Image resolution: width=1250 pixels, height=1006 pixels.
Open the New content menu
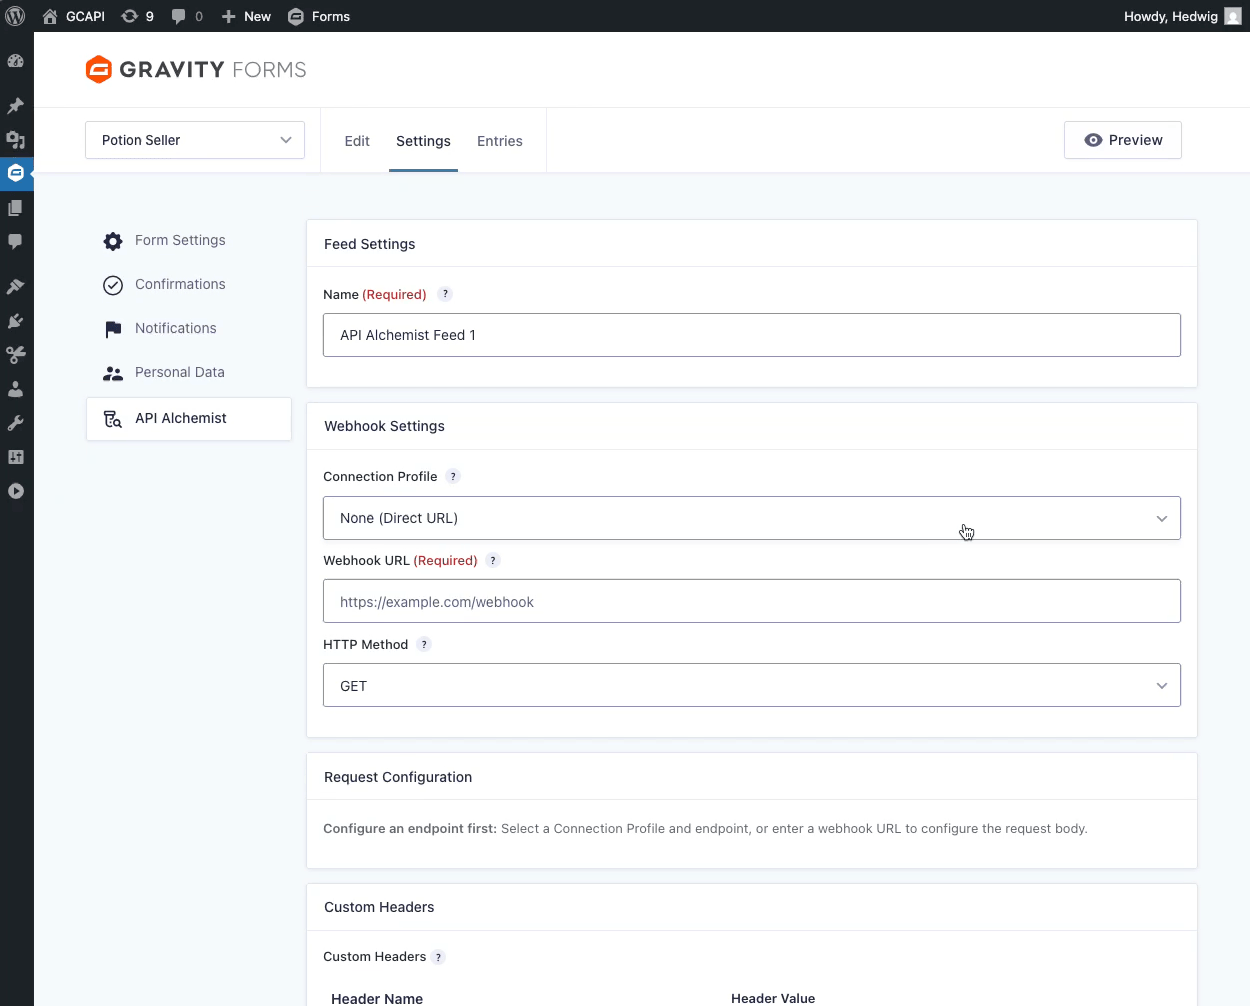coord(246,16)
